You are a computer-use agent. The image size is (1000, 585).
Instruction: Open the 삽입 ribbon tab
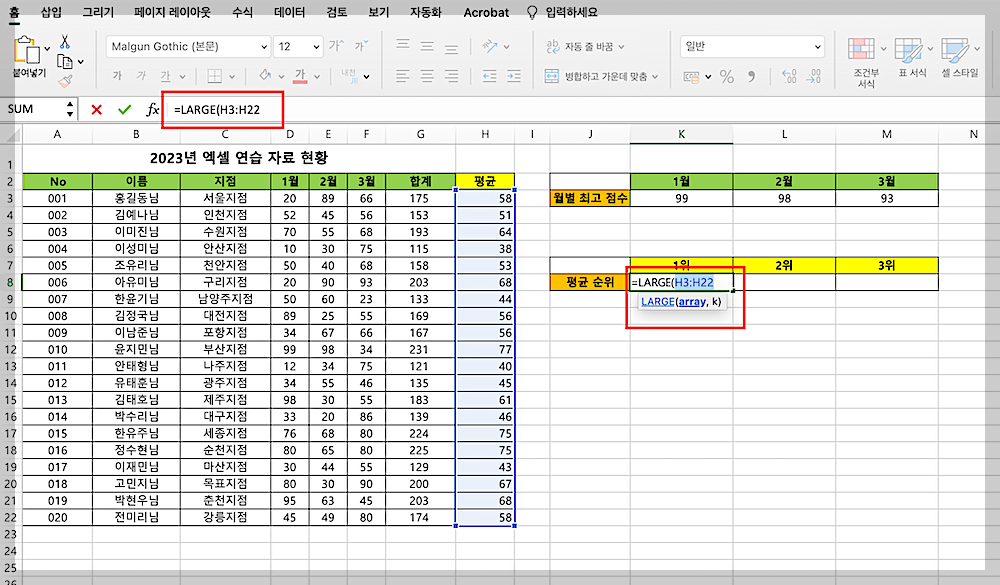pos(52,11)
